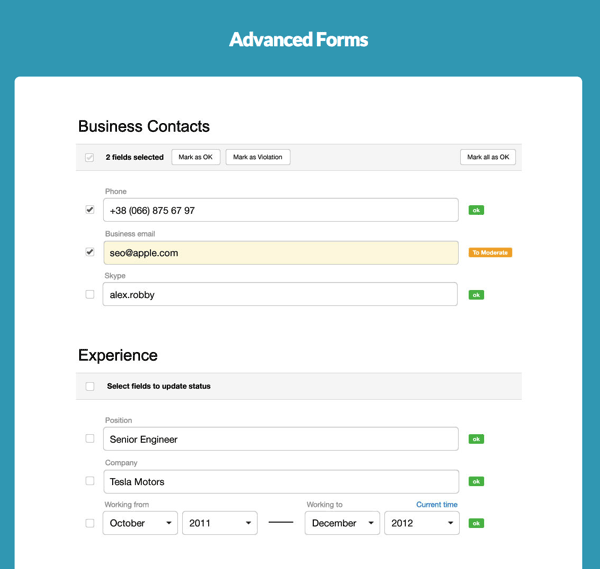Click the ok badge beside working dates
Image resolution: width=600 pixels, height=569 pixels.
[476, 523]
